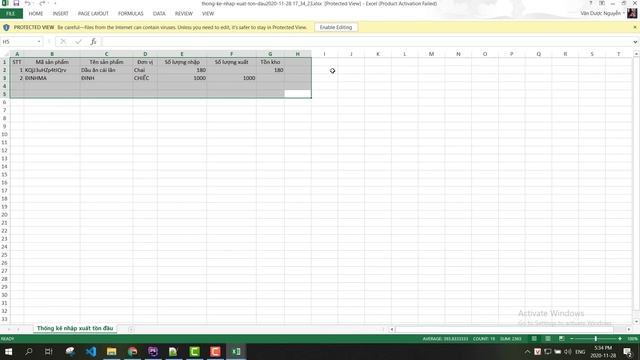Viewport: 640px width, 360px height.
Task: Select the row 10 header
Action: tap(4, 134)
